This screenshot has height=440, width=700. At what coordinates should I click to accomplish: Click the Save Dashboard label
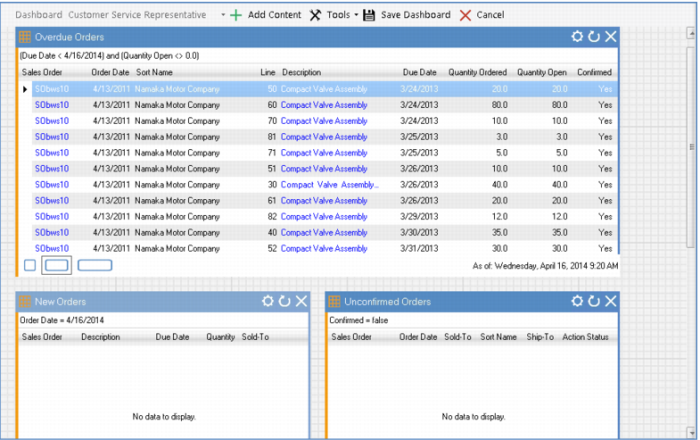click(x=416, y=15)
